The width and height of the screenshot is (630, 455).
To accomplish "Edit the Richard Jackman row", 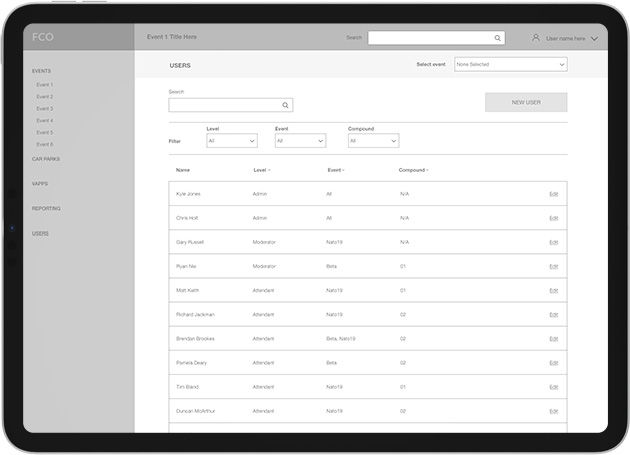I will 554,315.
